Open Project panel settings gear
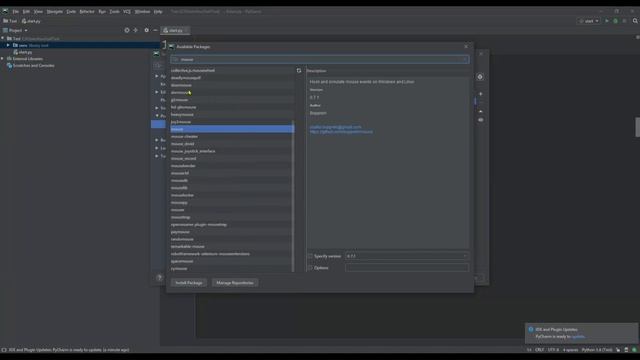This screenshot has height=360, width=640. [x=147, y=30]
